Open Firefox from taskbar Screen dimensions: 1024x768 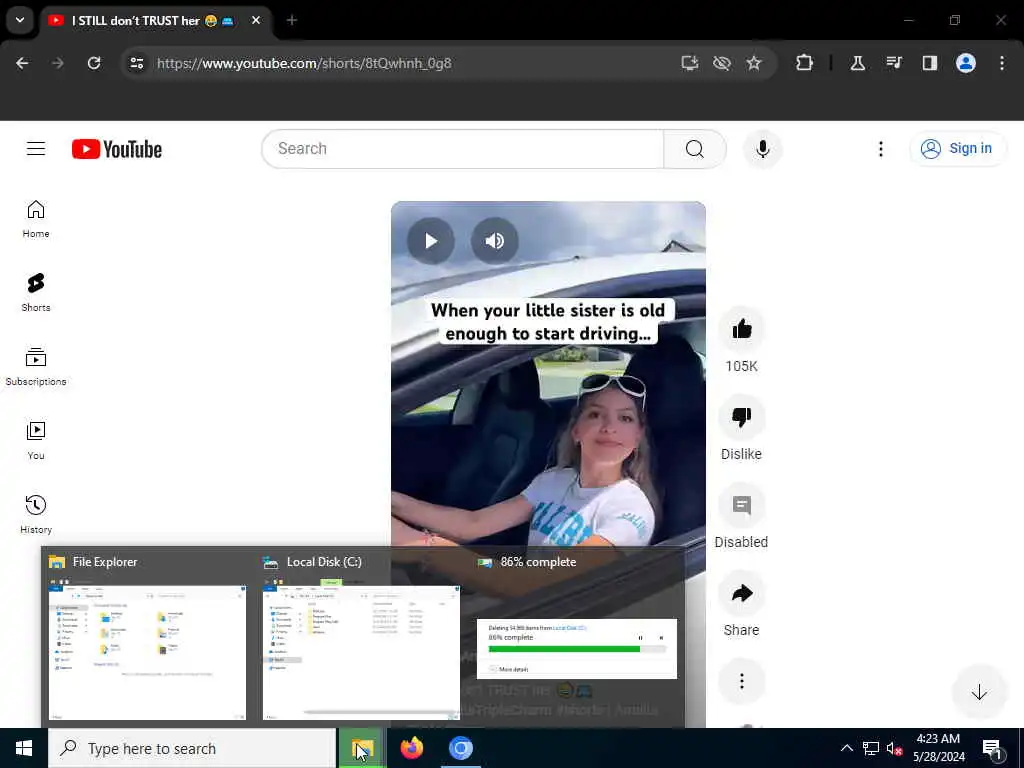pyautogui.click(x=411, y=748)
